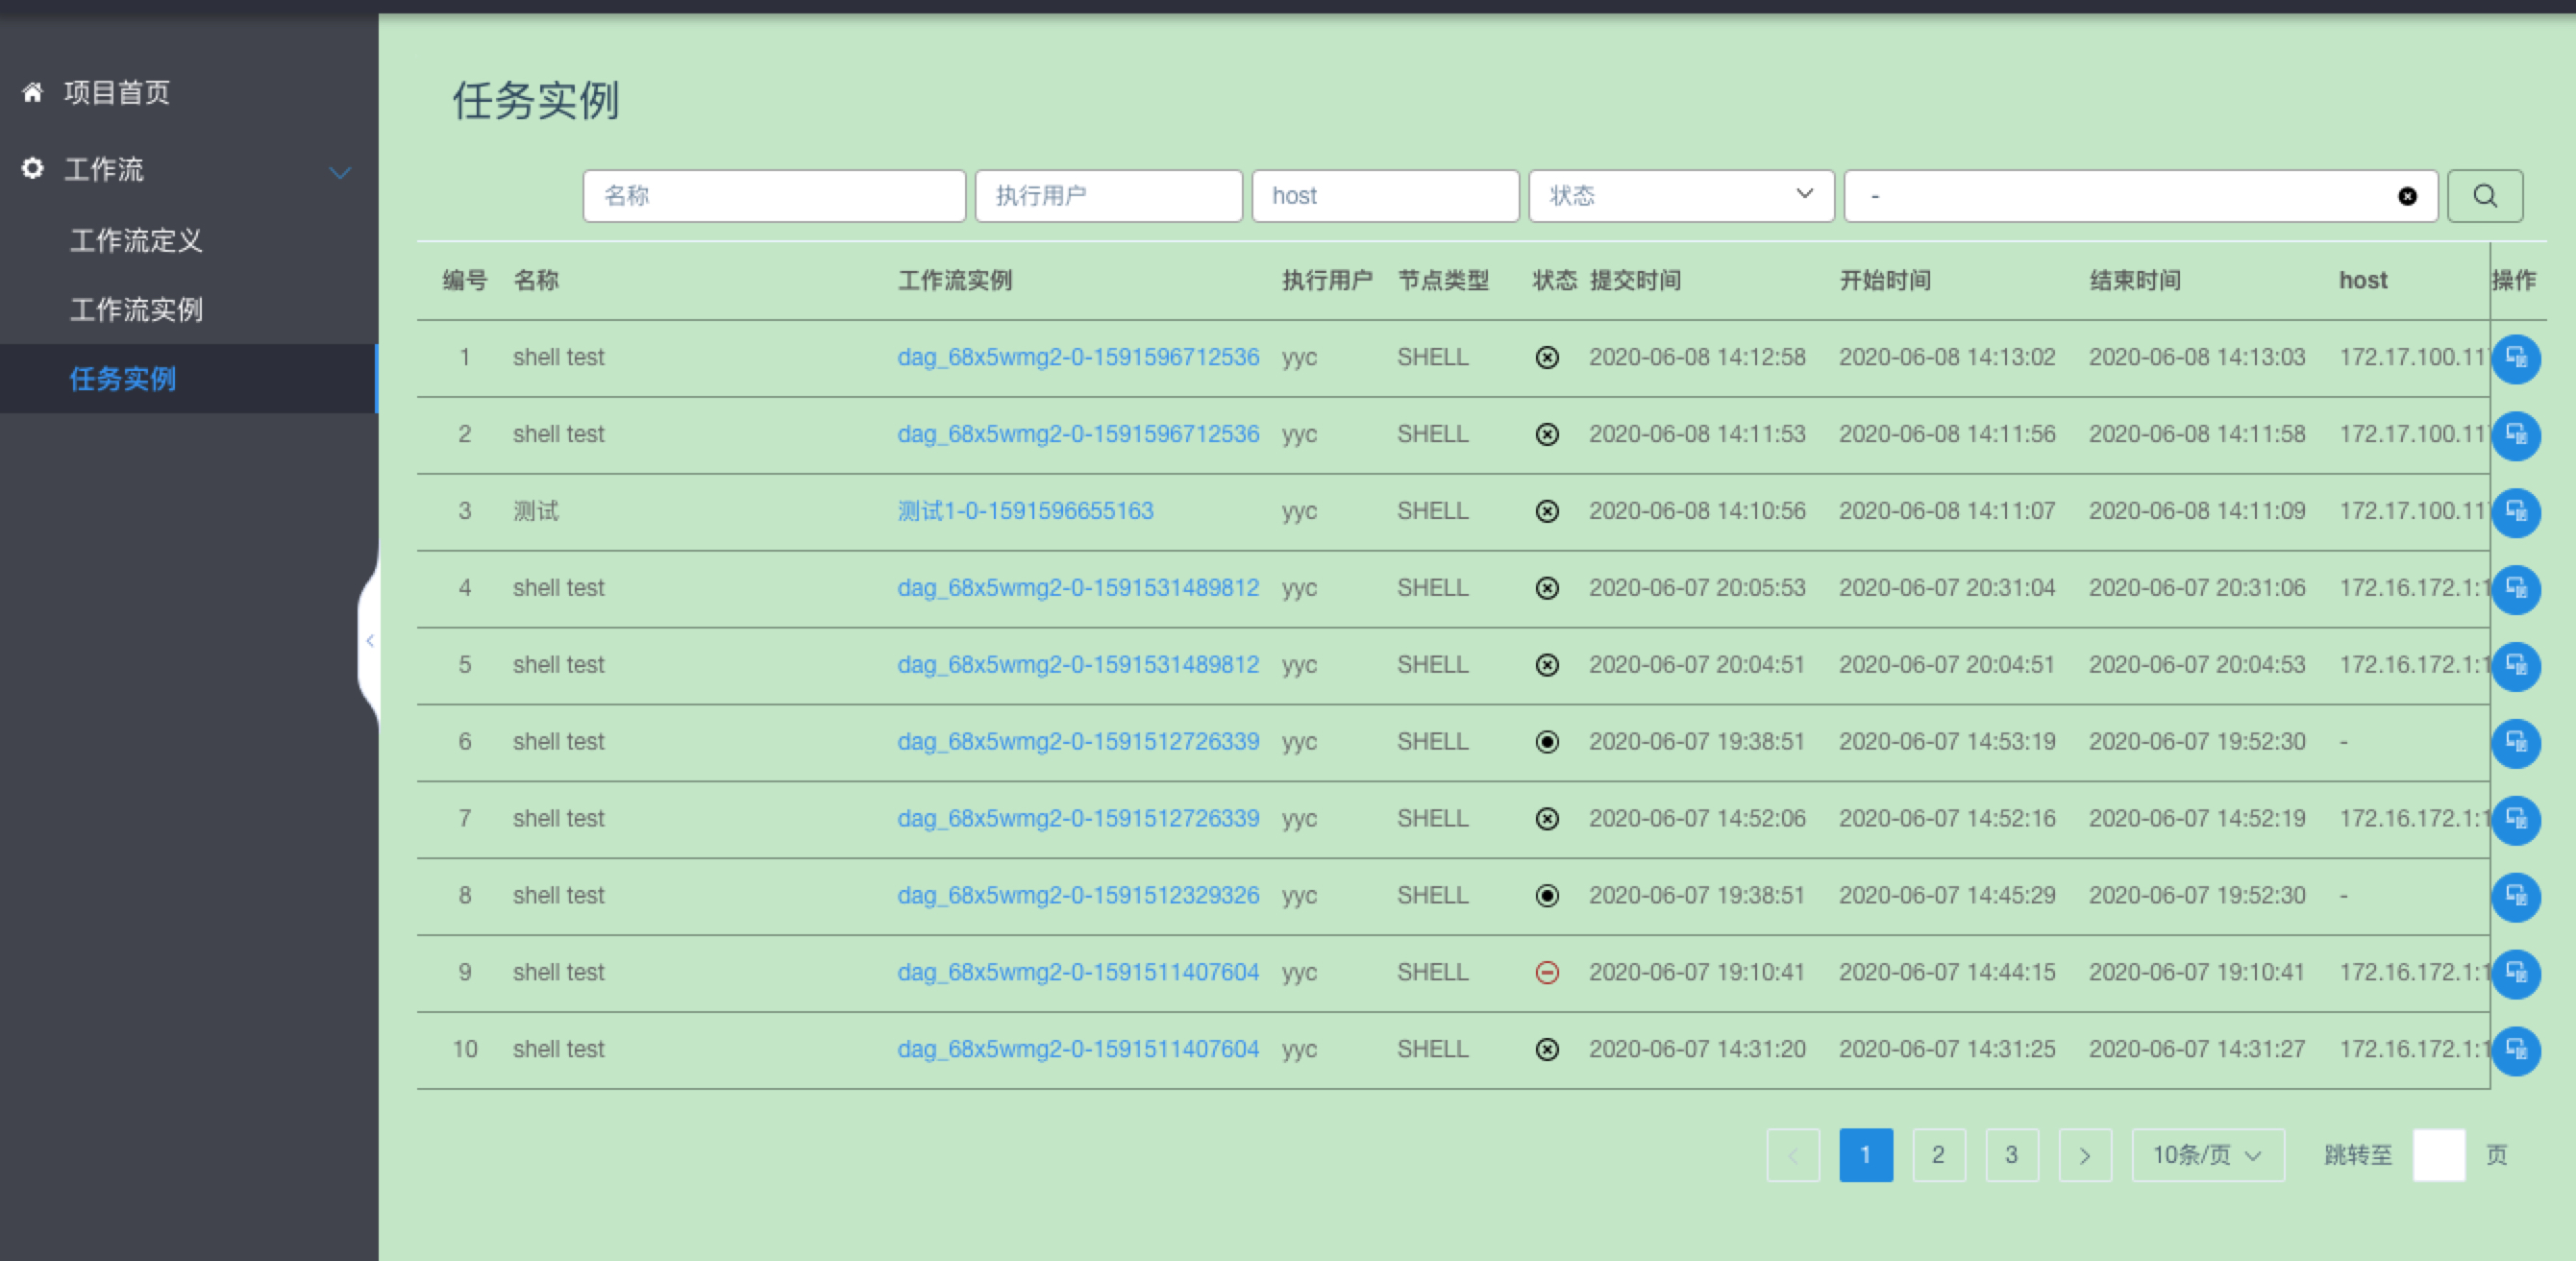Click the search magnifier button
The height and width of the screenshot is (1261, 2576).
pos(2484,196)
